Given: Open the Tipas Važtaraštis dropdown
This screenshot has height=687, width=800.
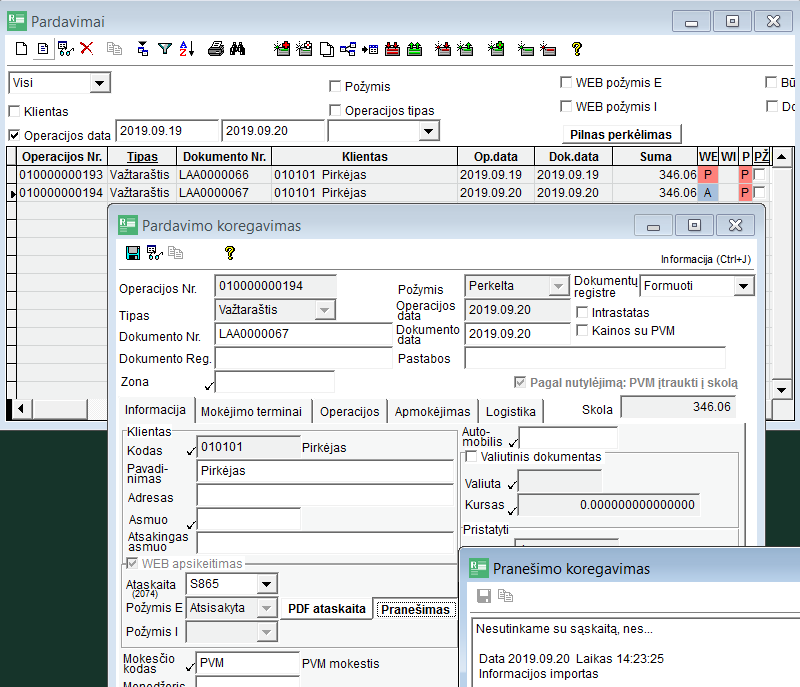Looking at the screenshot, I should 324,310.
